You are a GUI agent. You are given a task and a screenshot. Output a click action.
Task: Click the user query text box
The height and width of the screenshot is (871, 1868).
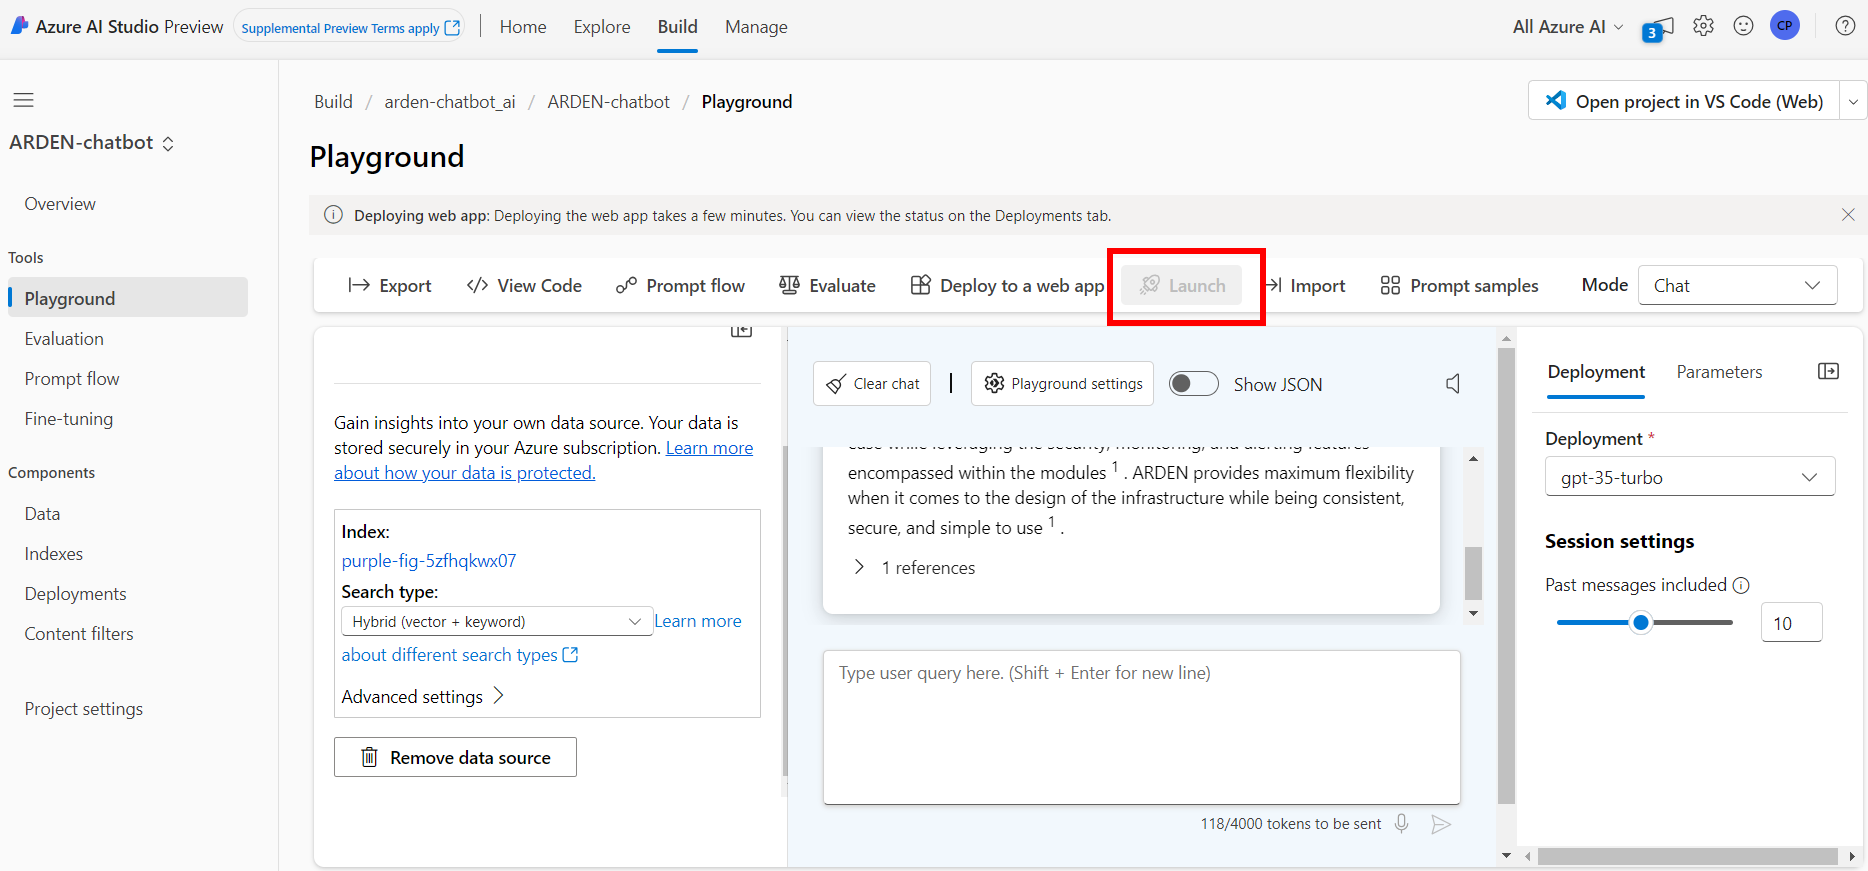click(1142, 727)
